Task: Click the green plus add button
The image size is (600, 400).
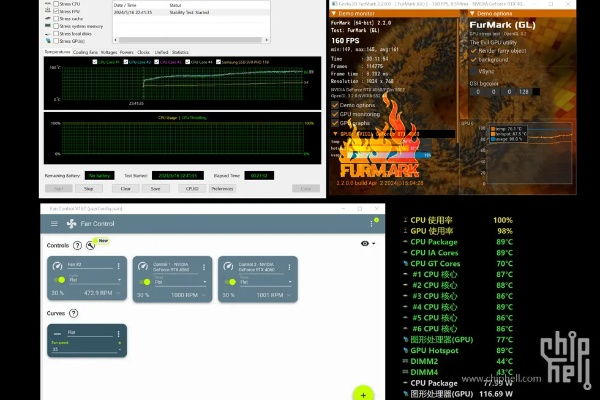Action: pos(362,394)
